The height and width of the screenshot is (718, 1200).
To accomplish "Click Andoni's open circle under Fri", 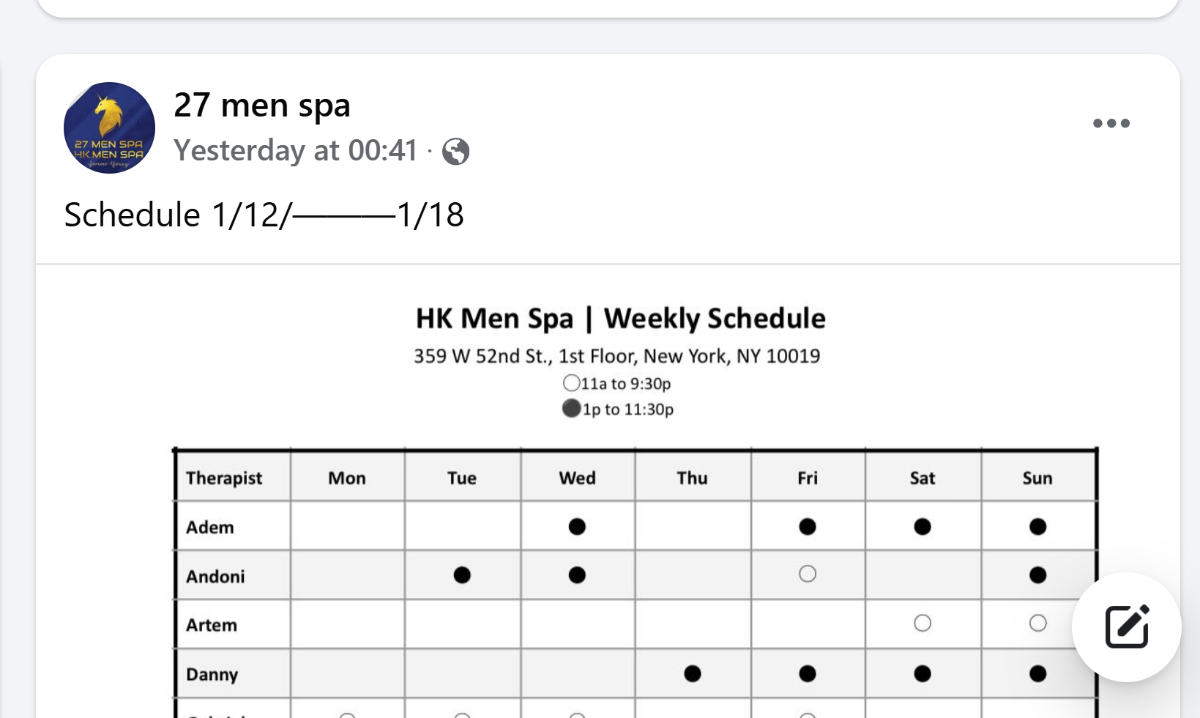I will pos(808,574).
